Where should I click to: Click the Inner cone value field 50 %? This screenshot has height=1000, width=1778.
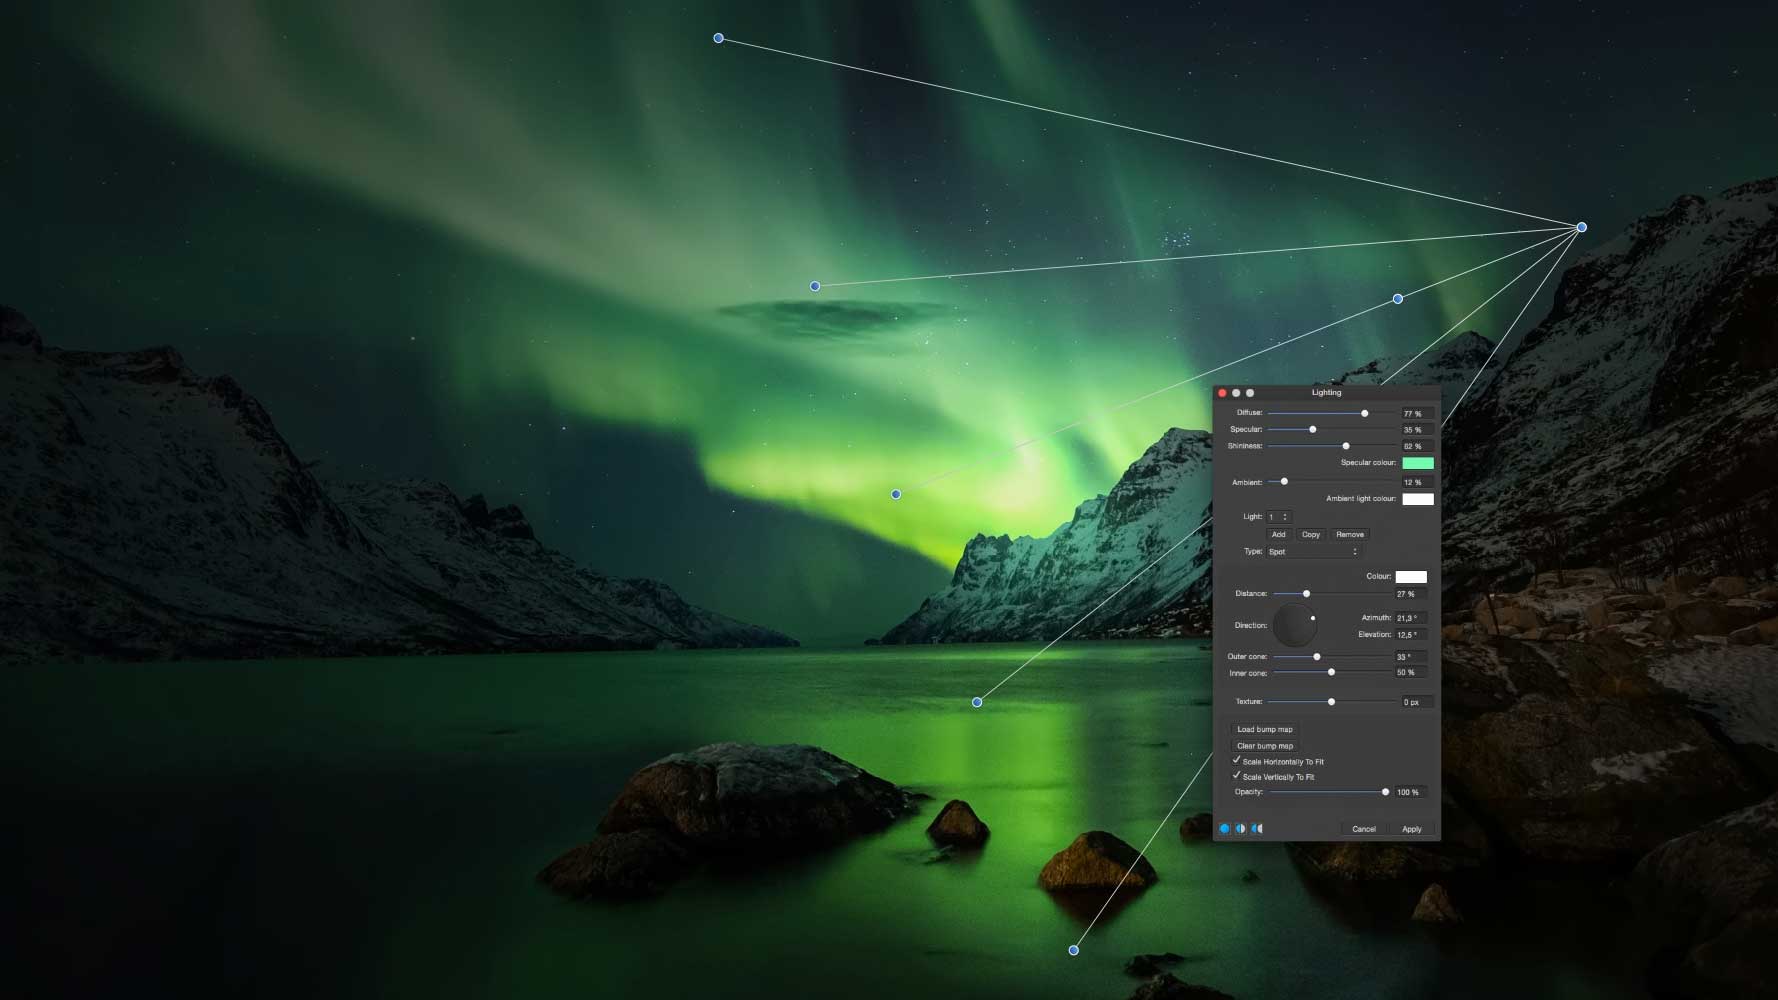coord(1411,673)
